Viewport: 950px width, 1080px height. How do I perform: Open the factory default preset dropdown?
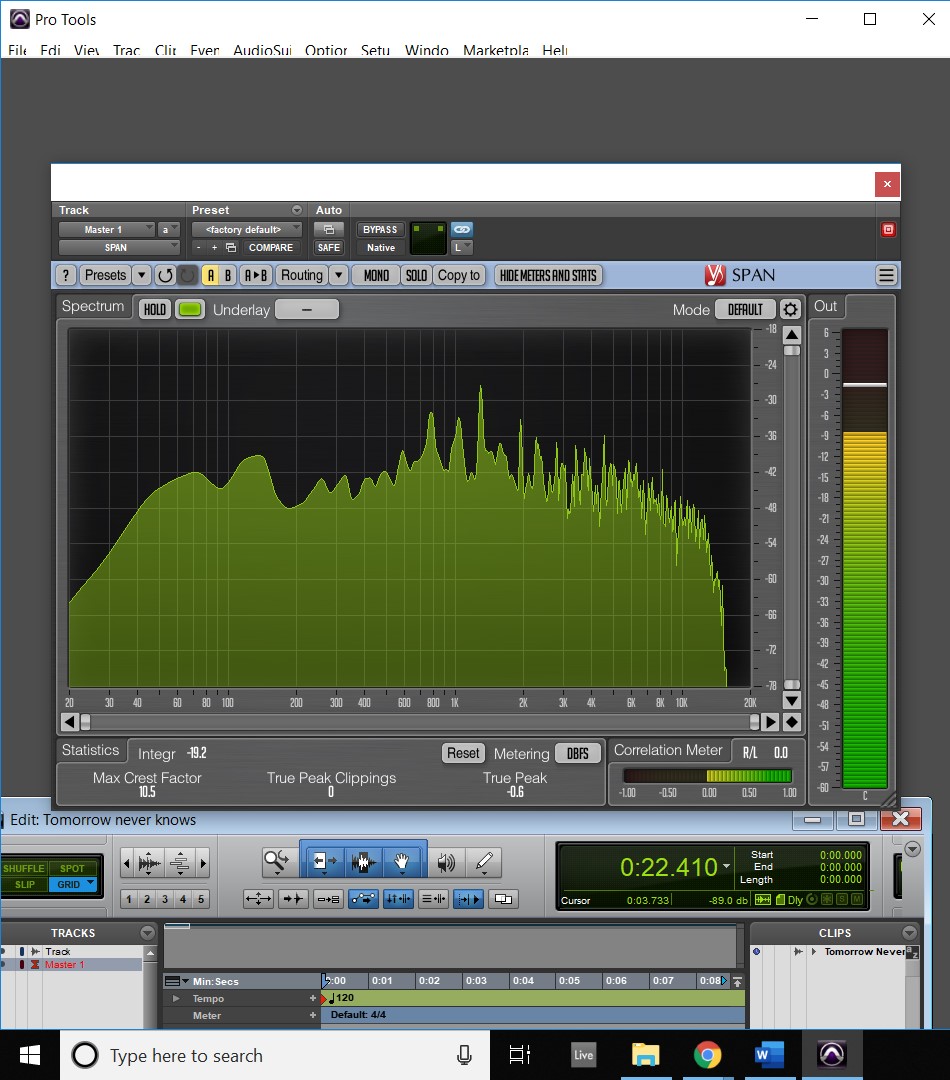(x=246, y=230)
